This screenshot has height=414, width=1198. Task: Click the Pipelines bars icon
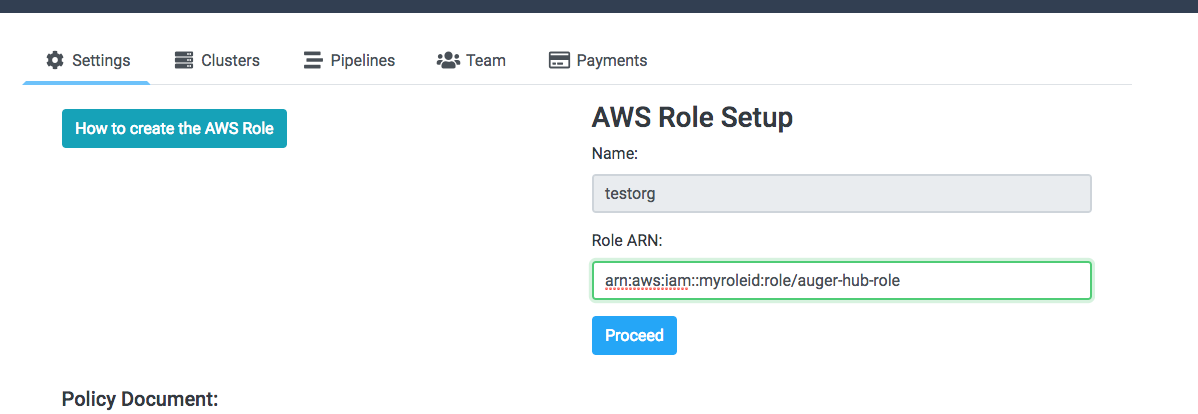[313, 60]
